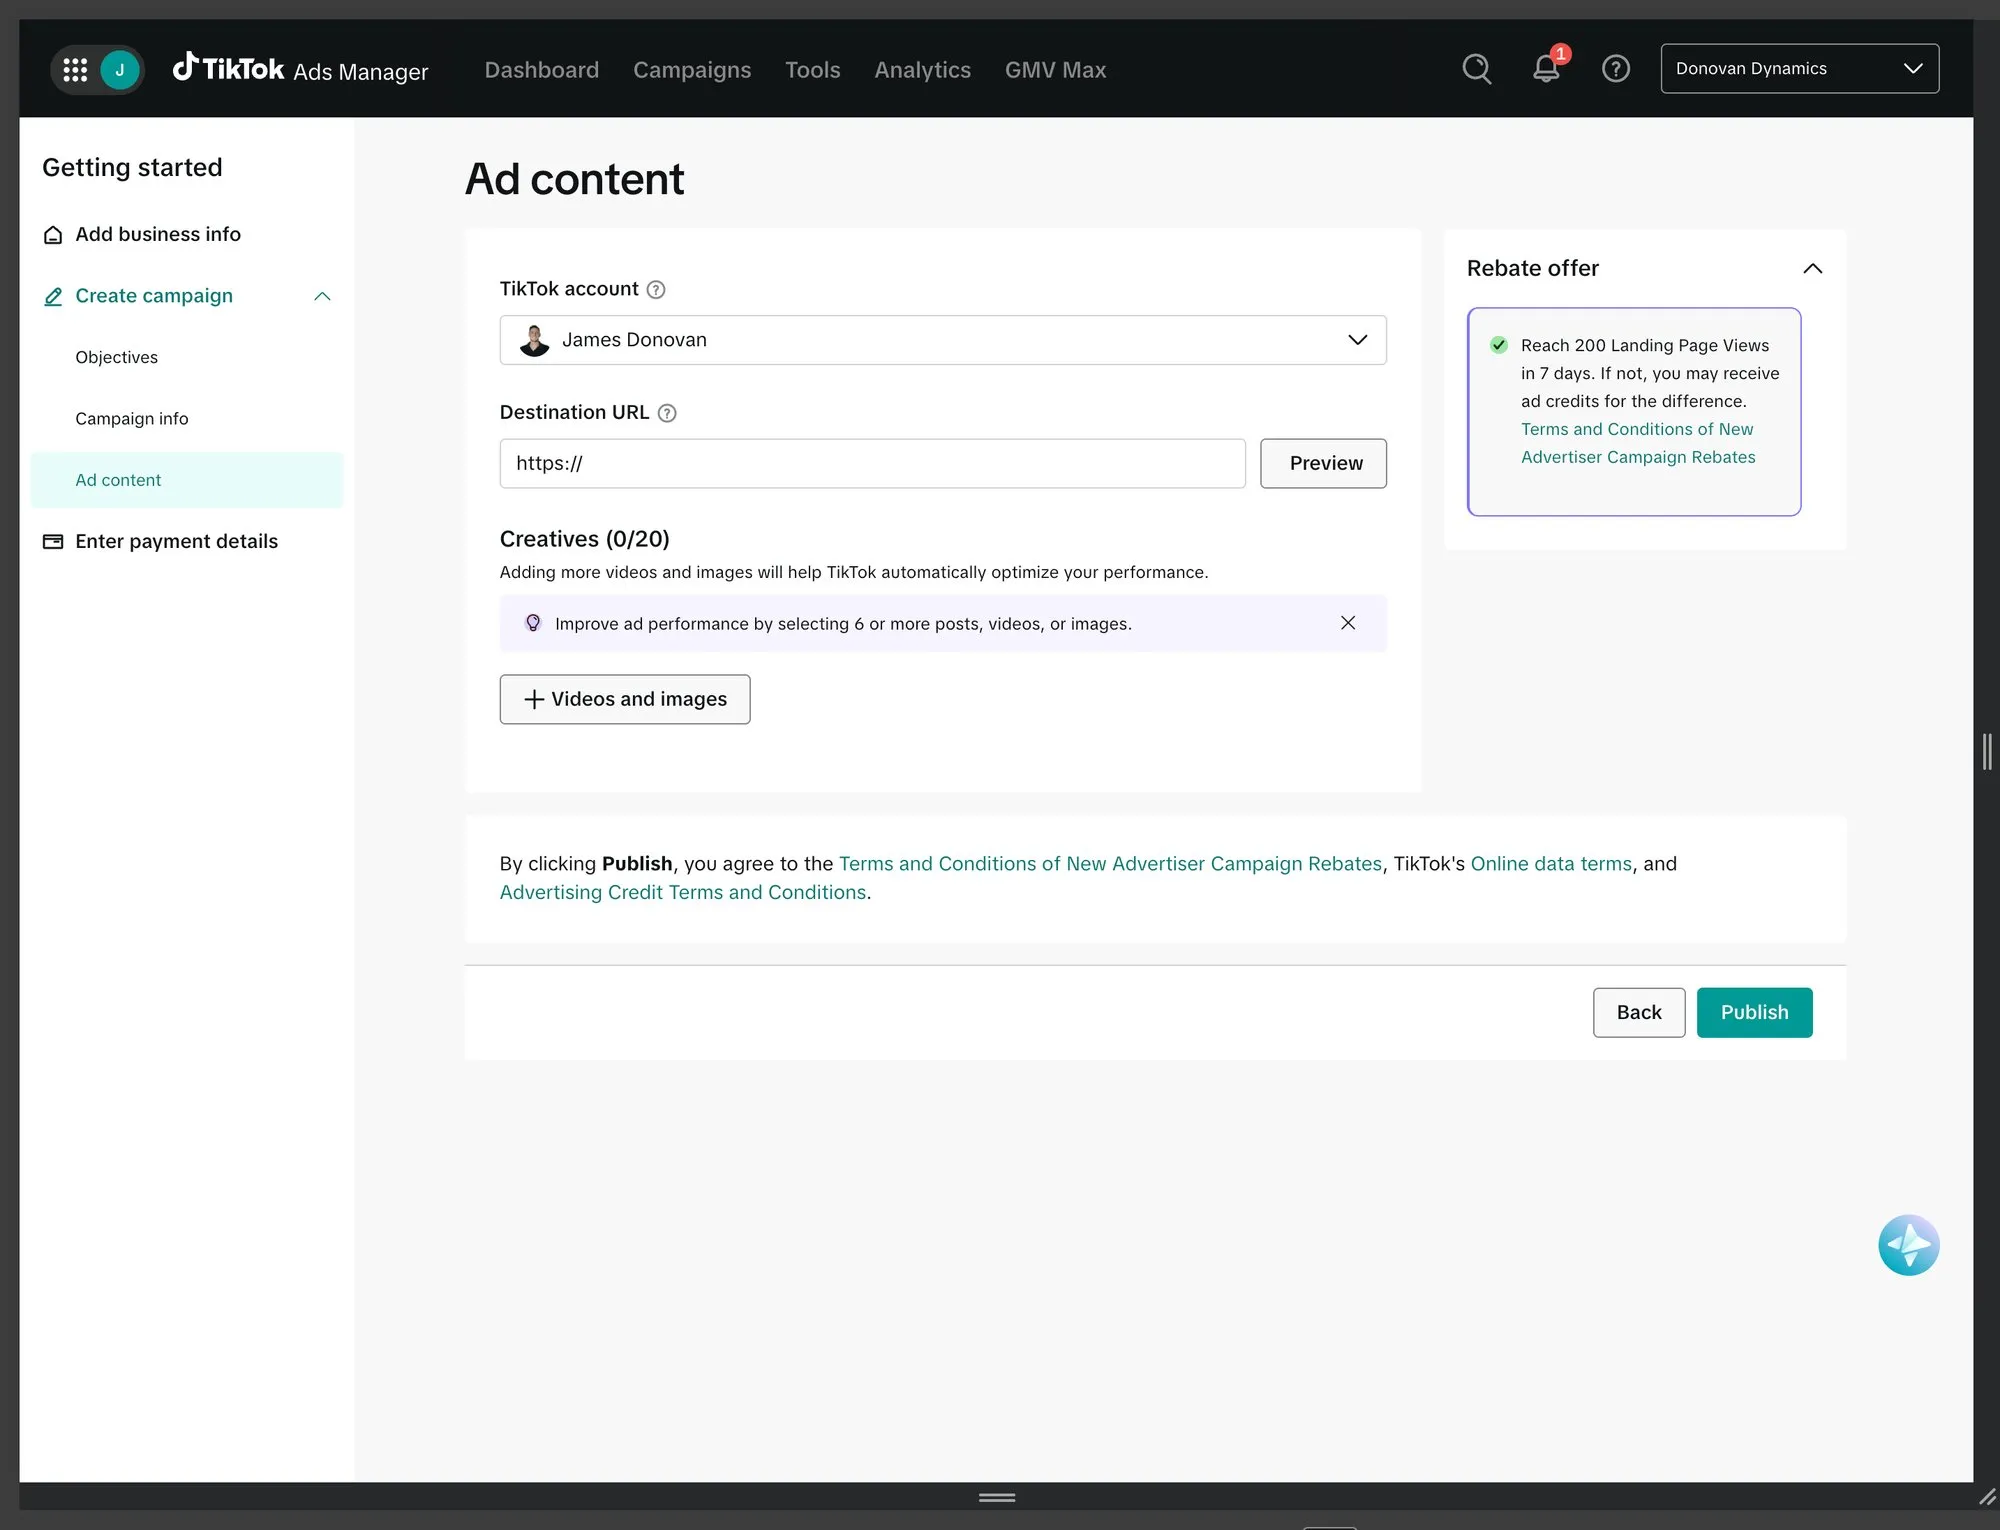Open the Tools menu
Image resolution: width=2000 pixels, height=1530 pixels.
point(813,70)
